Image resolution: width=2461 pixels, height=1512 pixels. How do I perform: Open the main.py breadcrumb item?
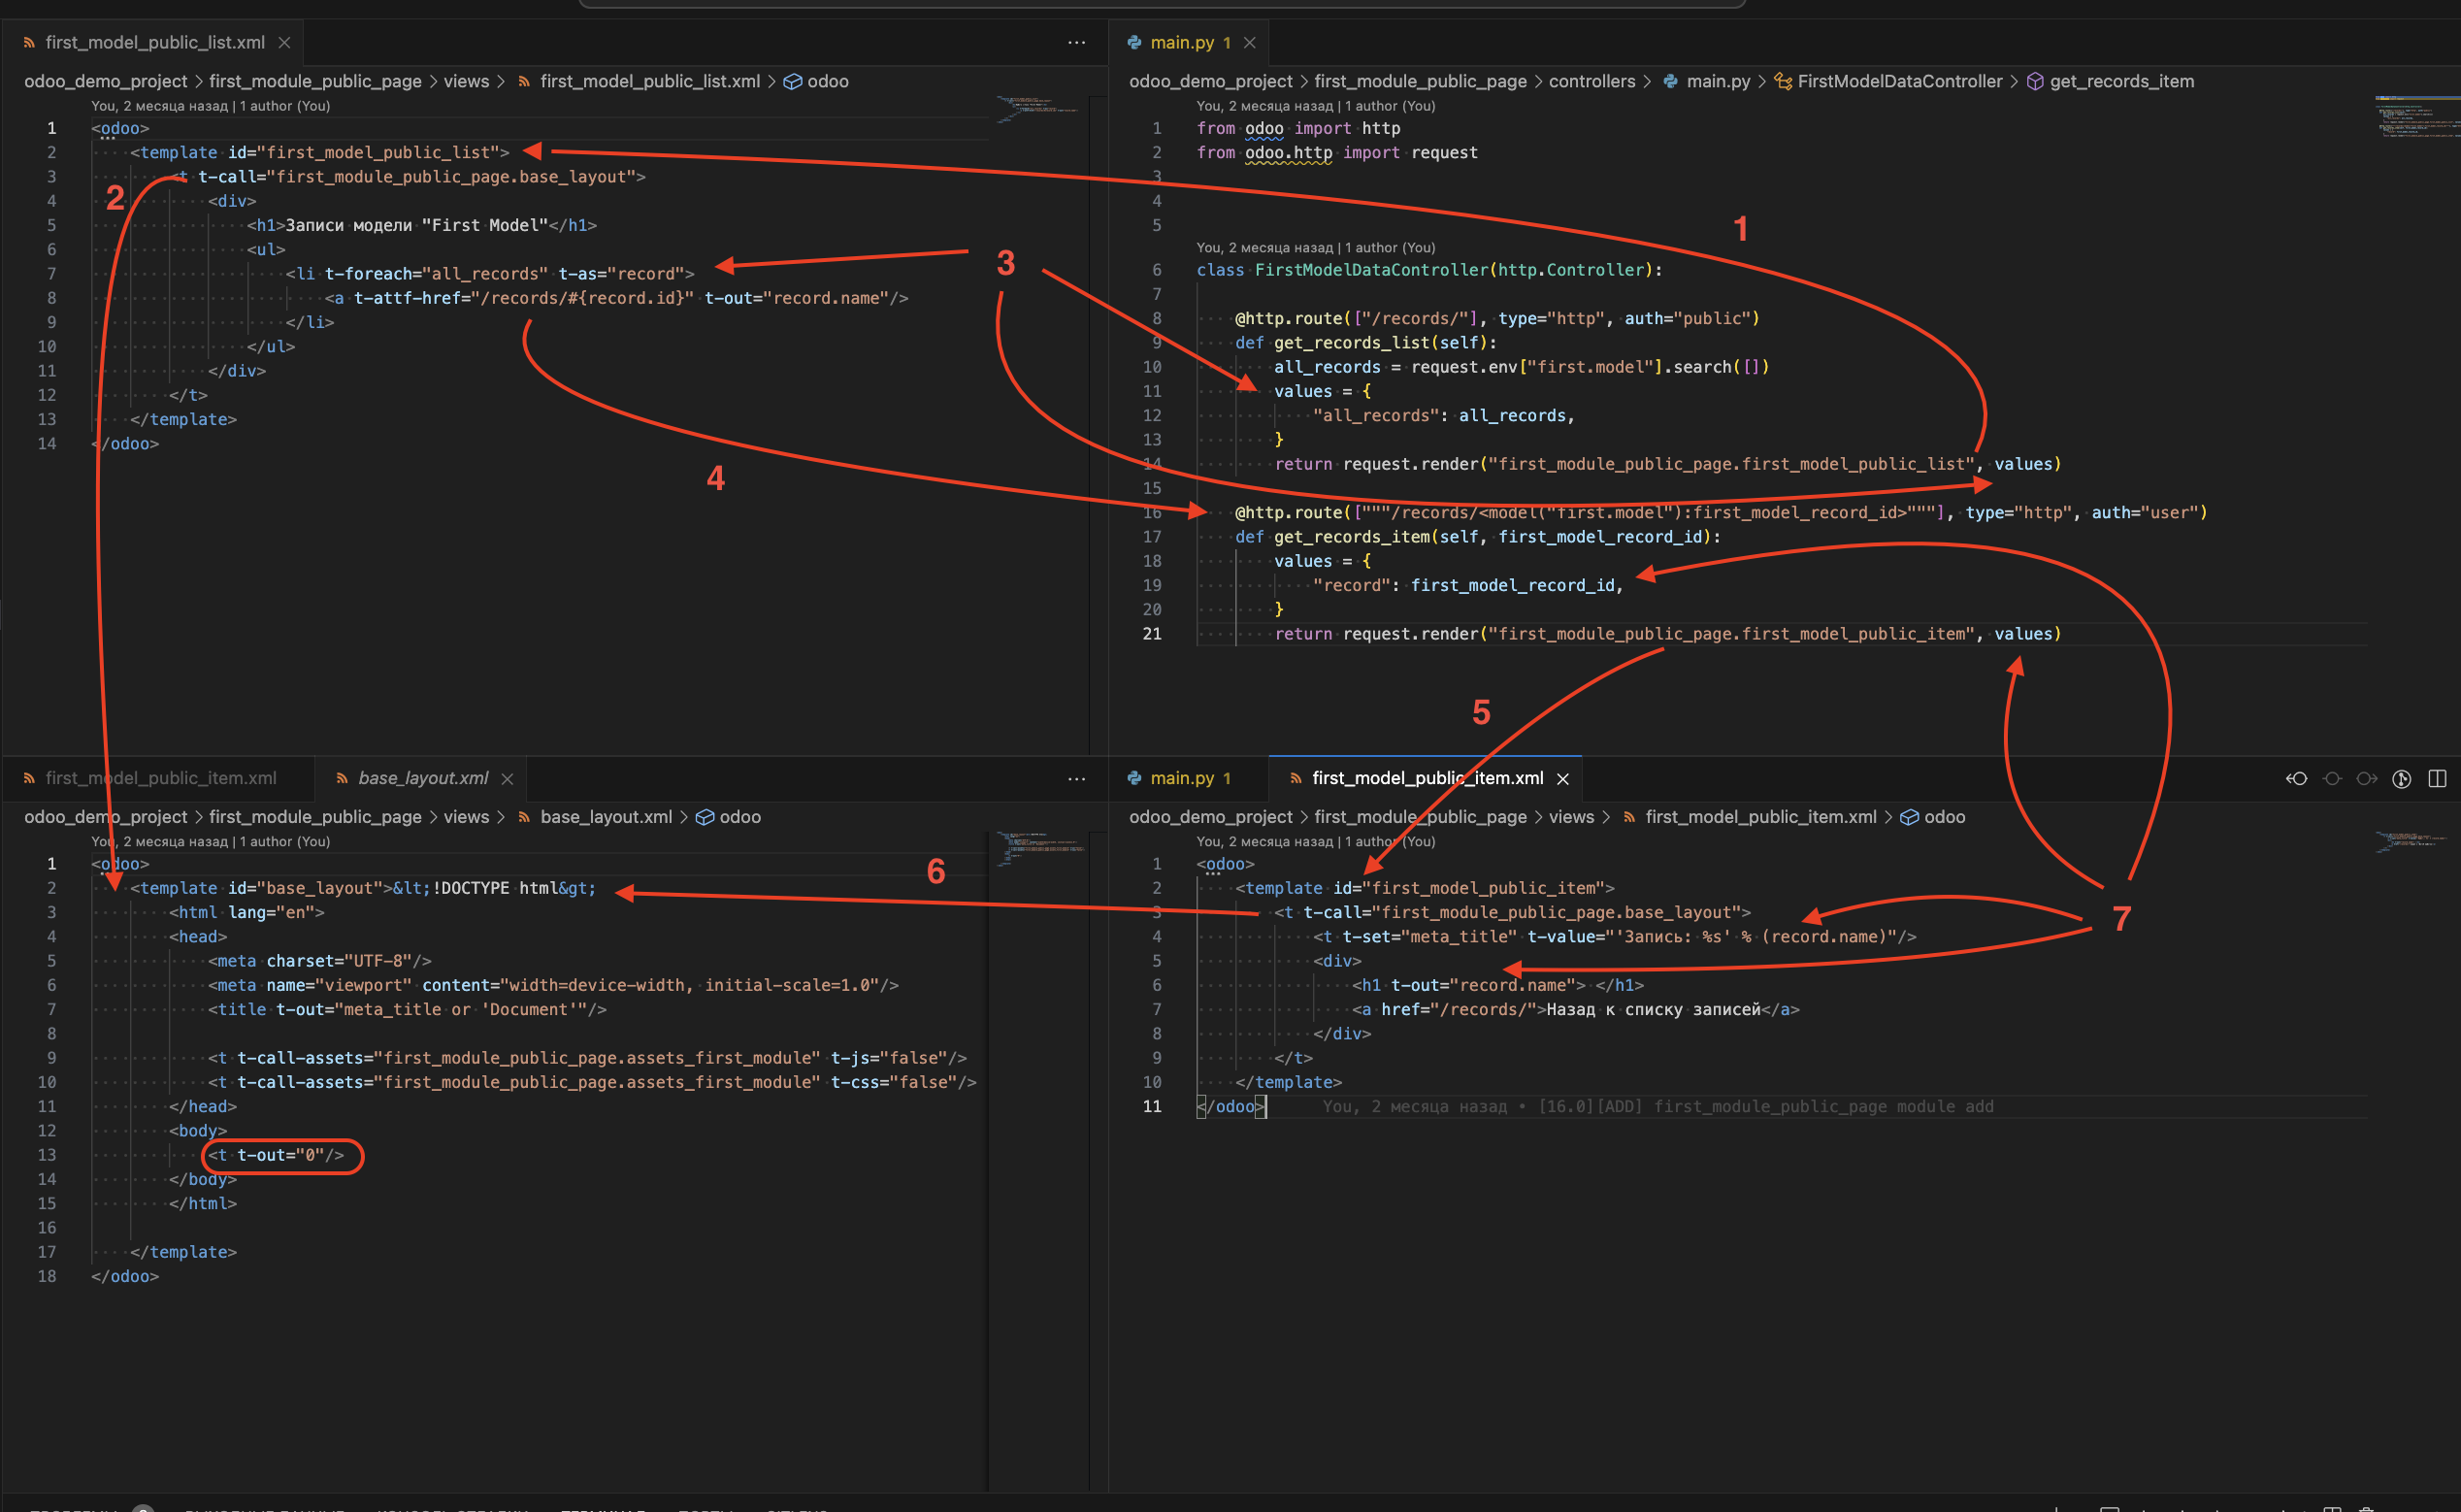click(x=1717, y=81)
